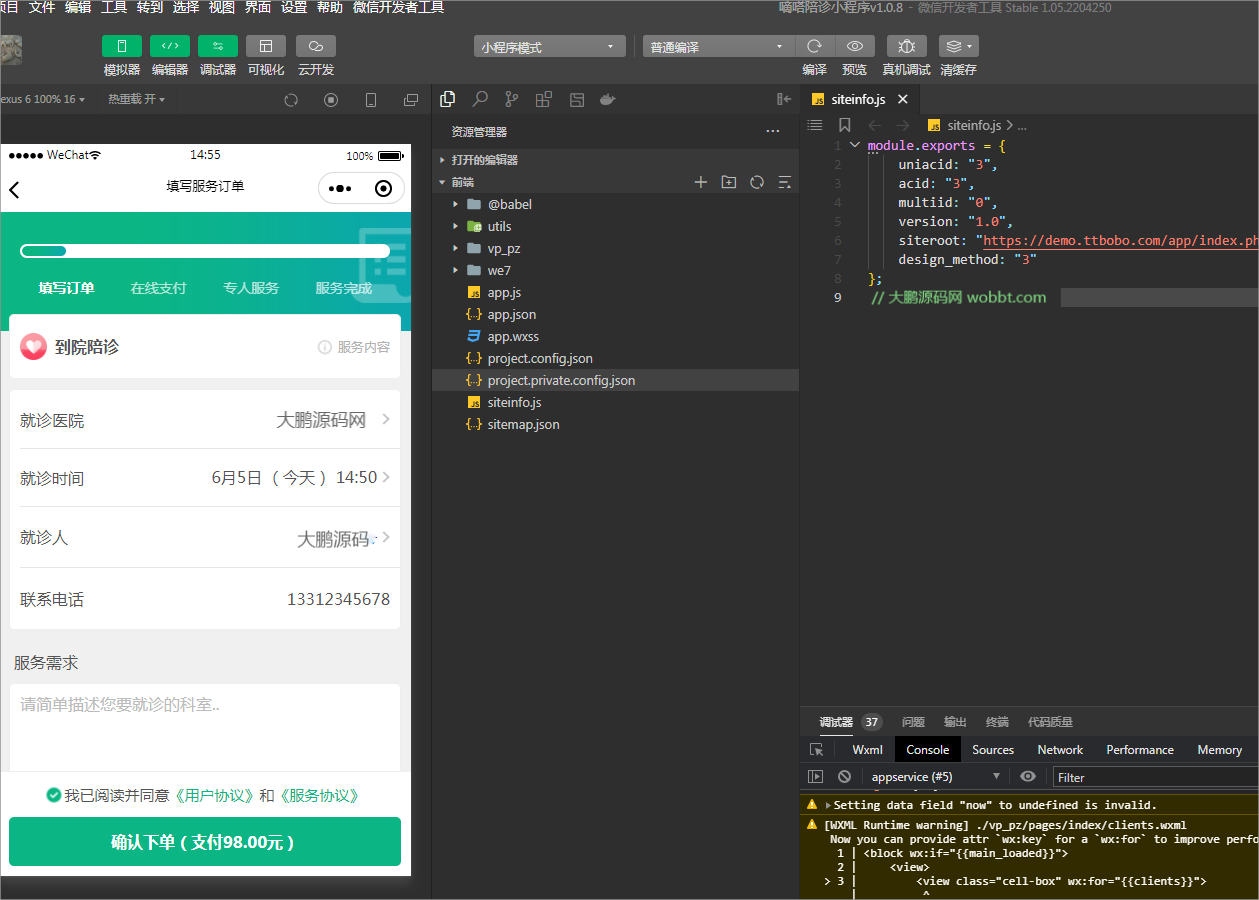Screen dimensions: 1259x900
Task: Click the 确认下单 payment button
Action: pos(204,842)
